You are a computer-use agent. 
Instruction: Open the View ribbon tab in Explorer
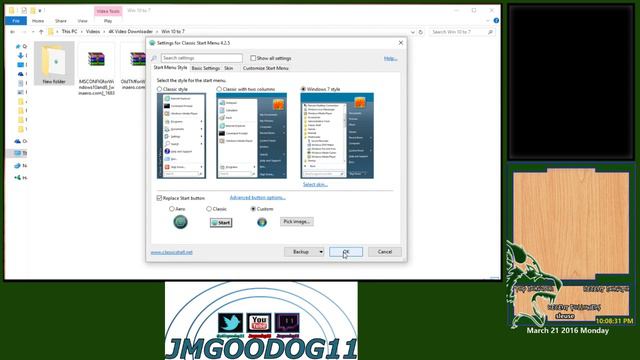point(82,21)
